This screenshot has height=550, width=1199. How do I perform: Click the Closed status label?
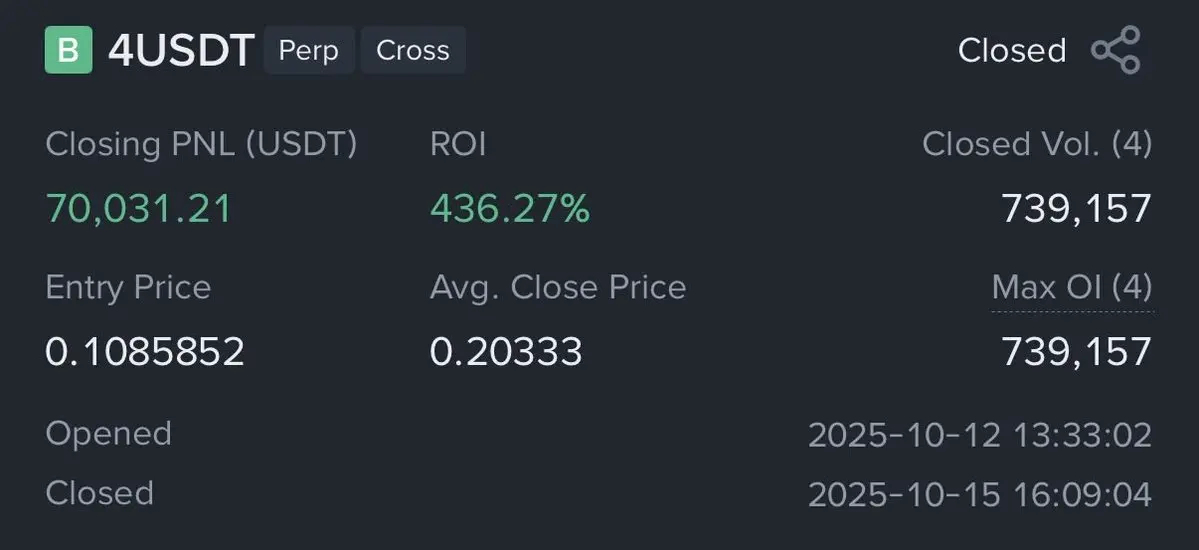pyautogui.click(x=1011, y=50)
